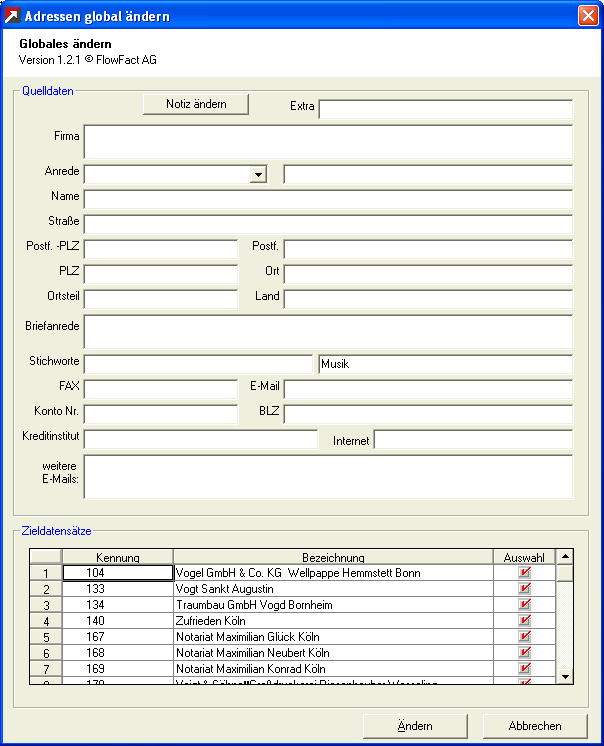Click the table scrollbar up arrow
Image resolution: width=604 pixels, height=746 pixels.
point(565,556)
